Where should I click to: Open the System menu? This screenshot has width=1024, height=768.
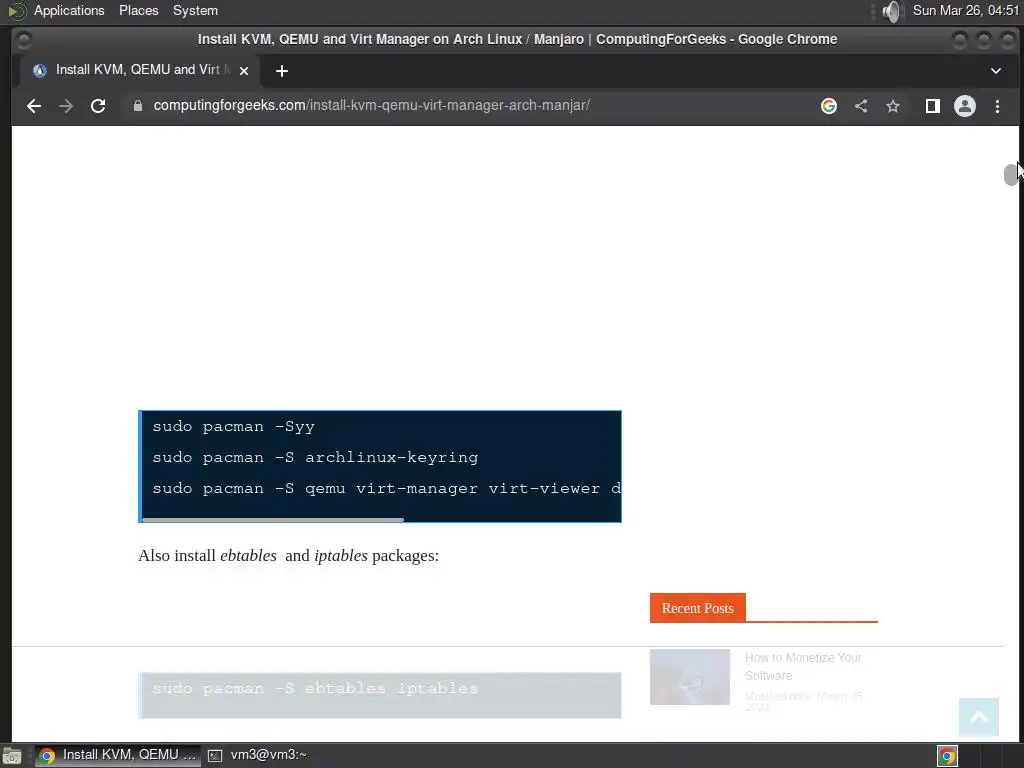tap(195, 10)
